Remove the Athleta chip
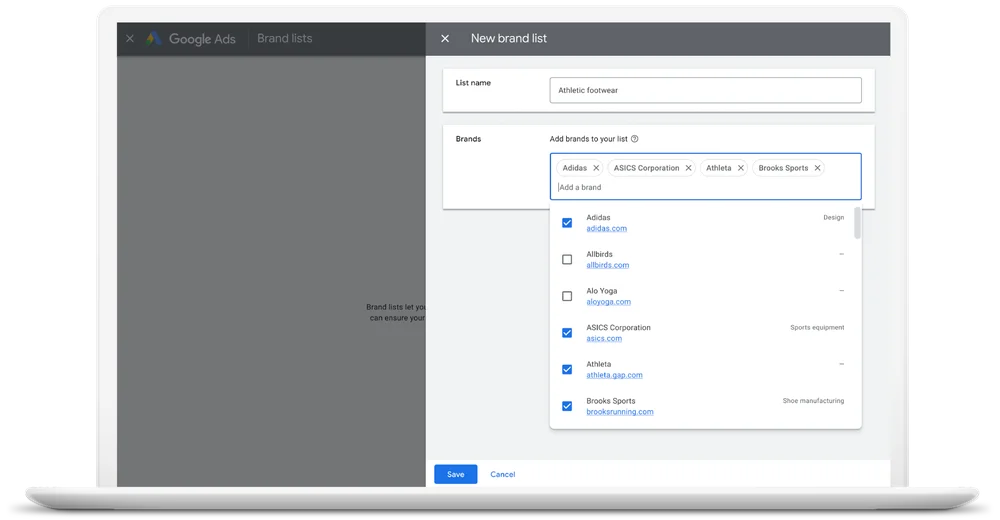The height and width of the screenshot is (520, 1000). click(x=741, y=168)
